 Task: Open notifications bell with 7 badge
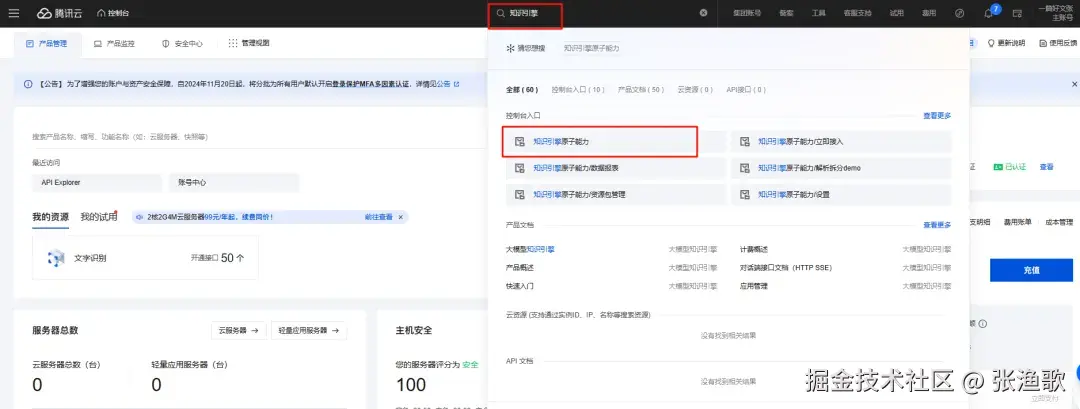click(989, 13)
